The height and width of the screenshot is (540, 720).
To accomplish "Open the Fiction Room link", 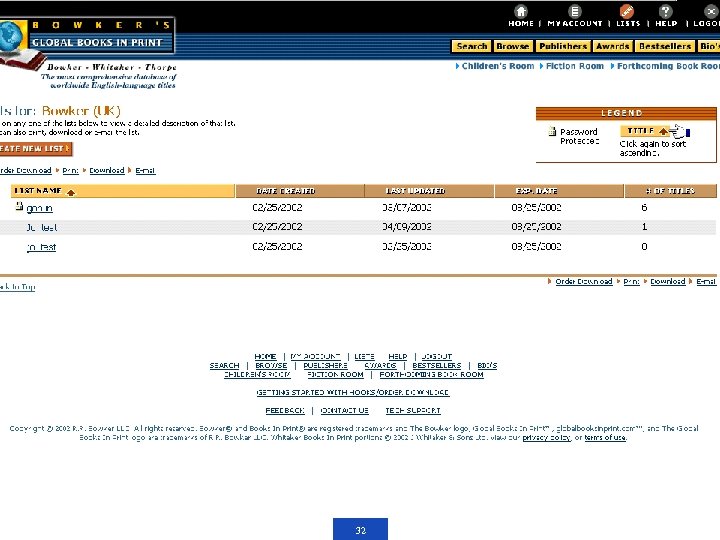I will (x=574, y=66).
